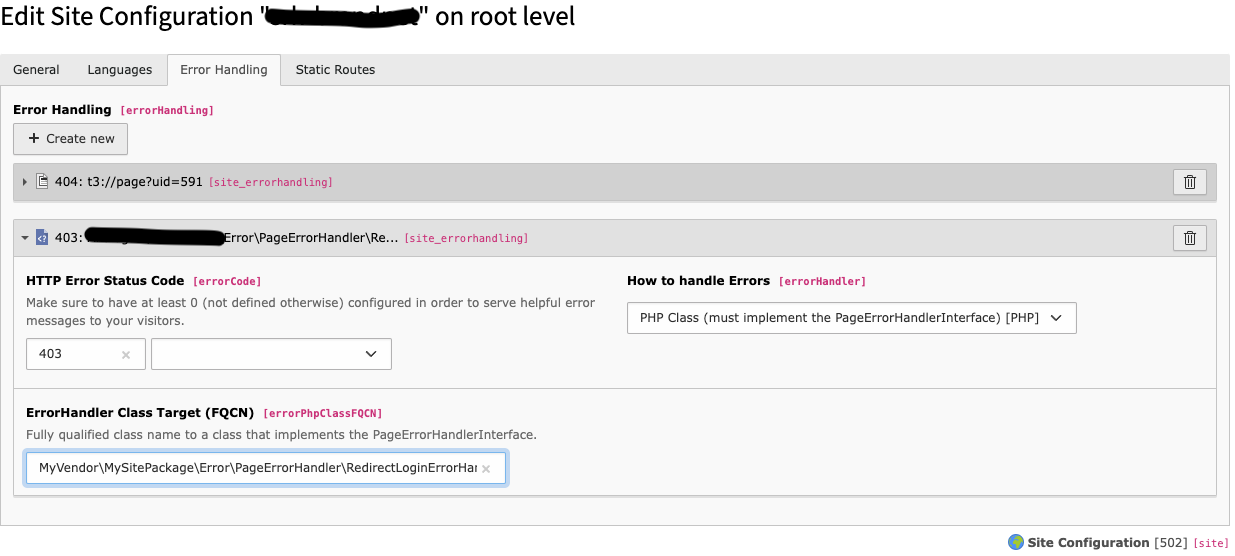Clear the ErrorHandler Class Target value
Screen dimensions: 1235x556
(486, 469)
